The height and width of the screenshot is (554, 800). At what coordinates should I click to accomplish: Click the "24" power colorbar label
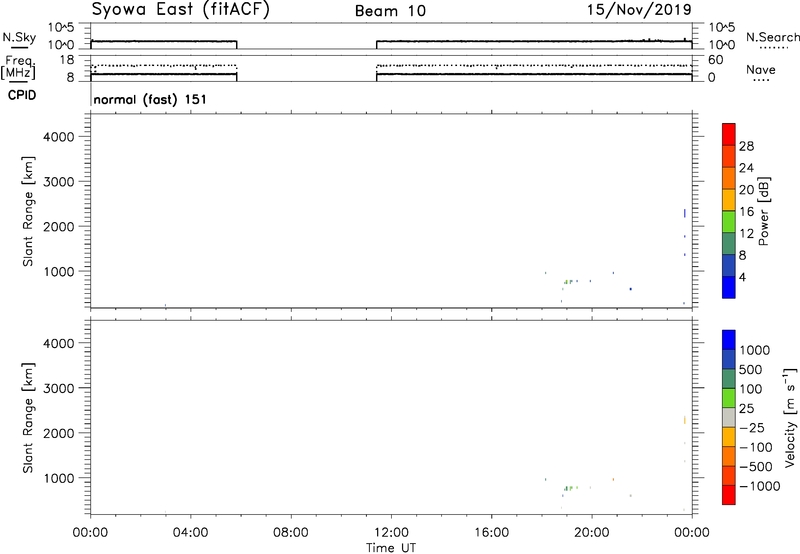[x=746, y=168]
